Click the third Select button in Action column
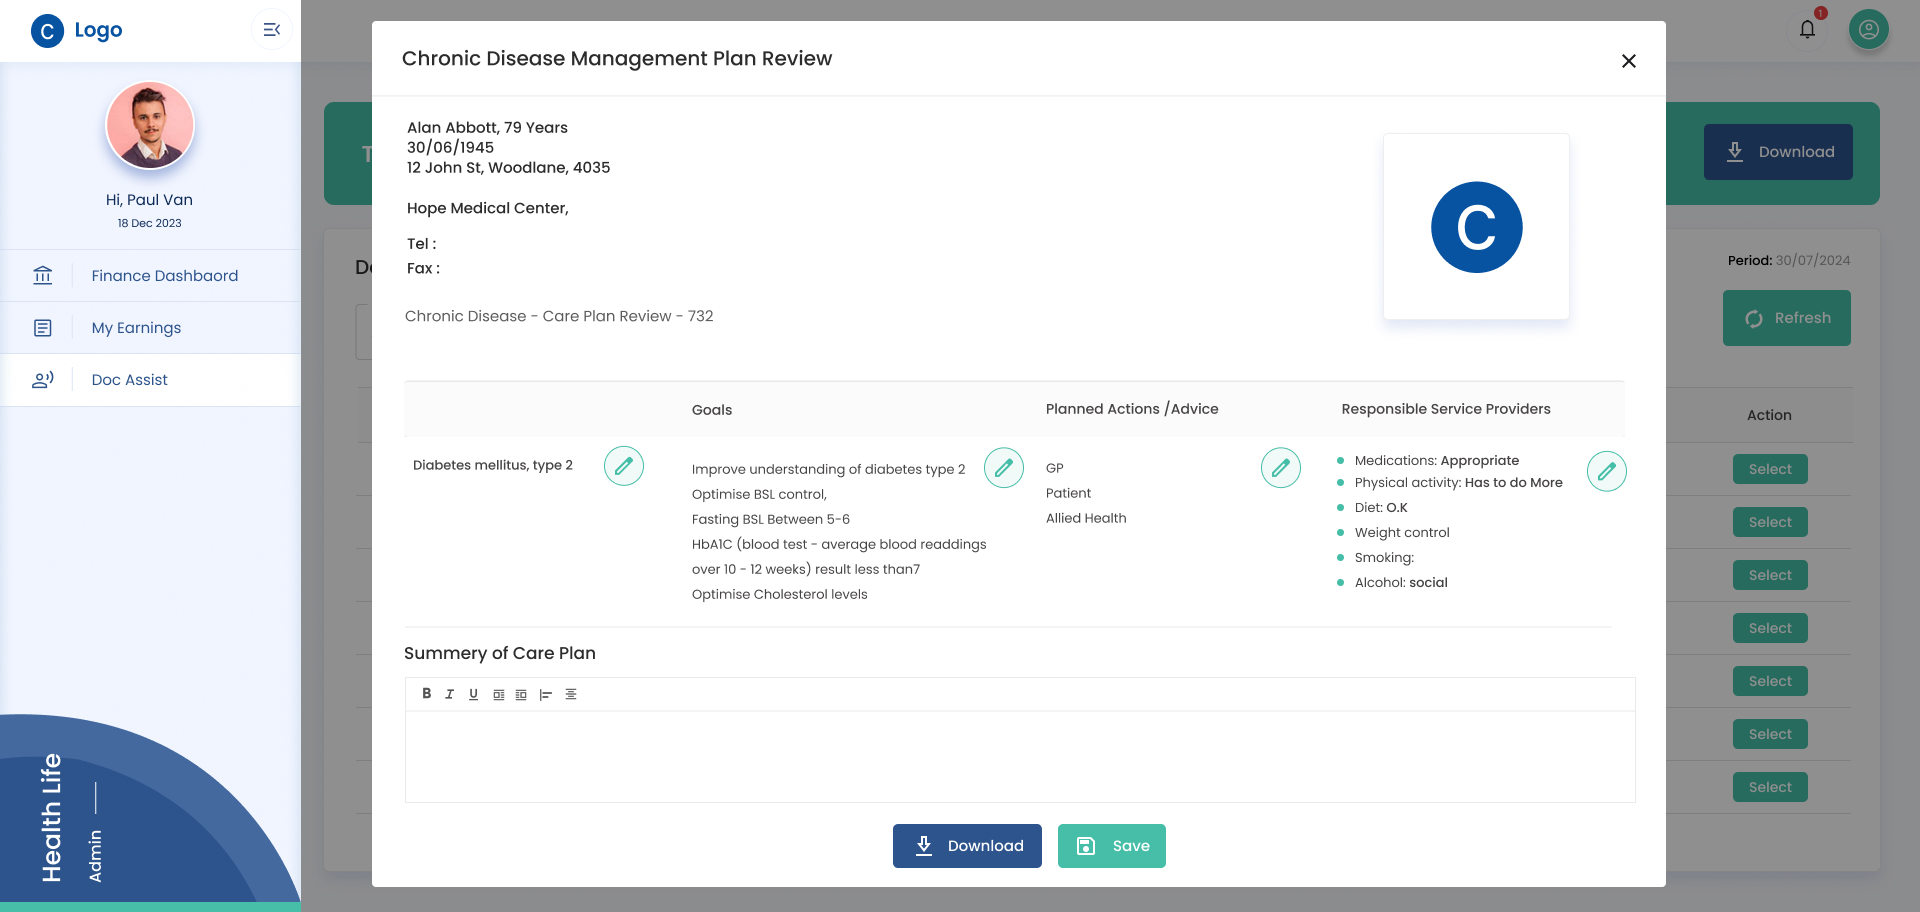Image resolution: width=1920 pixels, height=912 pixels. pyautogui.click(x=1770, y=575)
